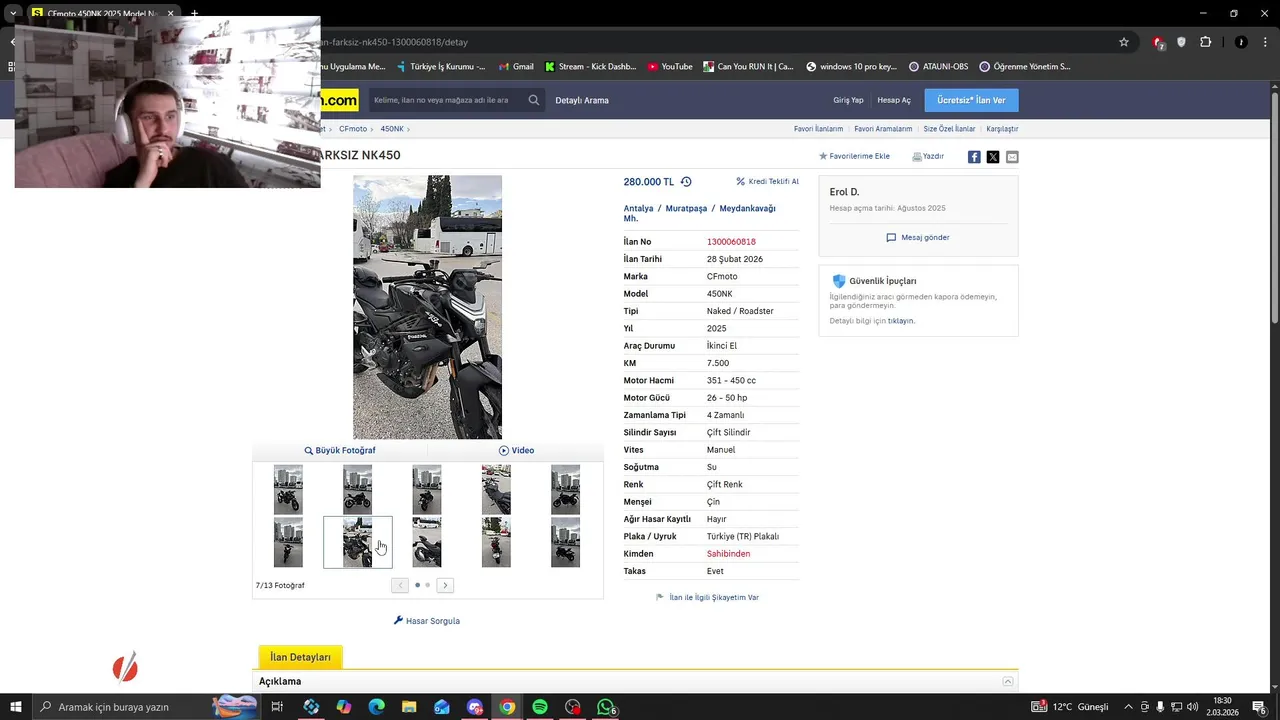Select the highlighted seventh photo thumbnail
The image size is (1280, 720).
click(x=358, y=542)
